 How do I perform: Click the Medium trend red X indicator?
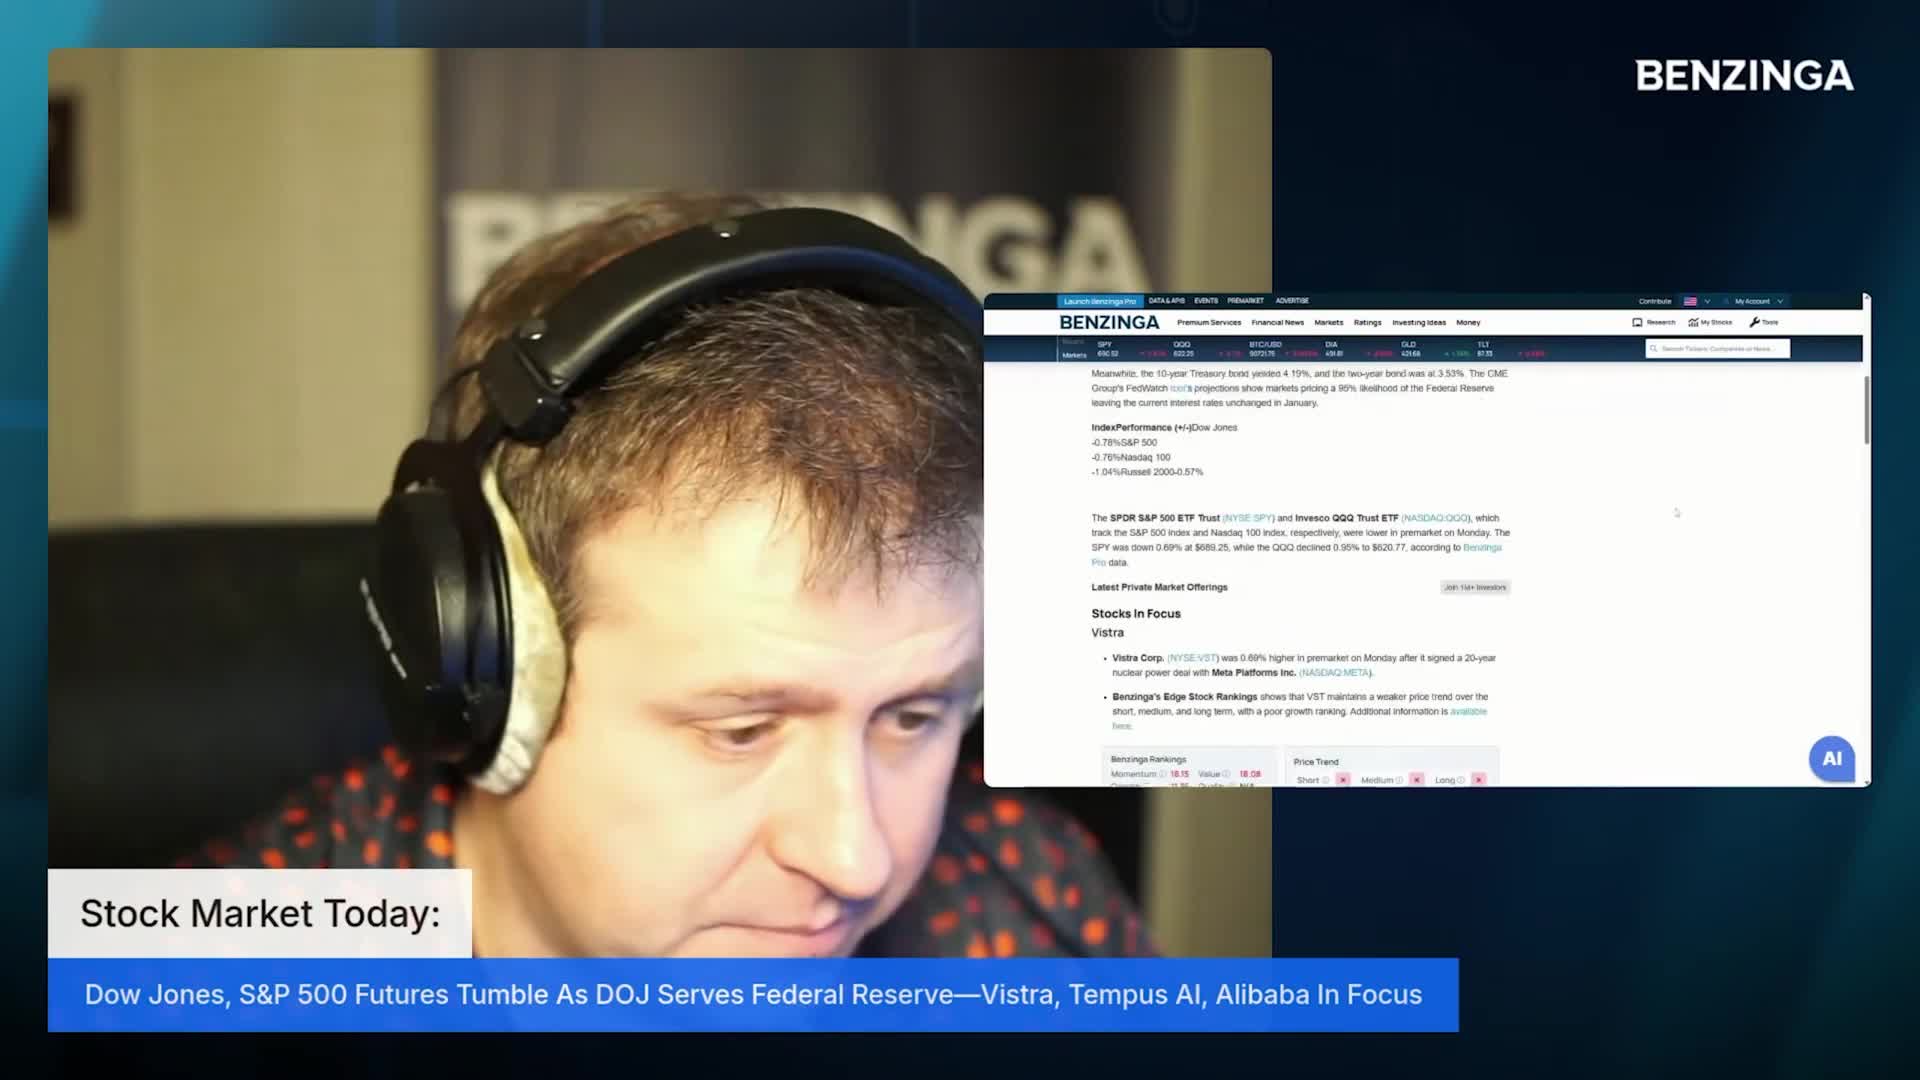coord(1416,780)
